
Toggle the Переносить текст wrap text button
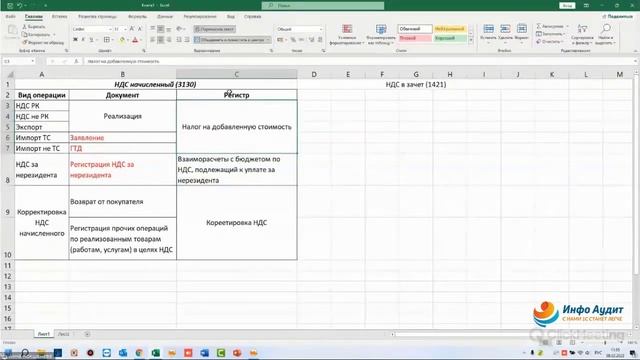click(x=214, y=29)
